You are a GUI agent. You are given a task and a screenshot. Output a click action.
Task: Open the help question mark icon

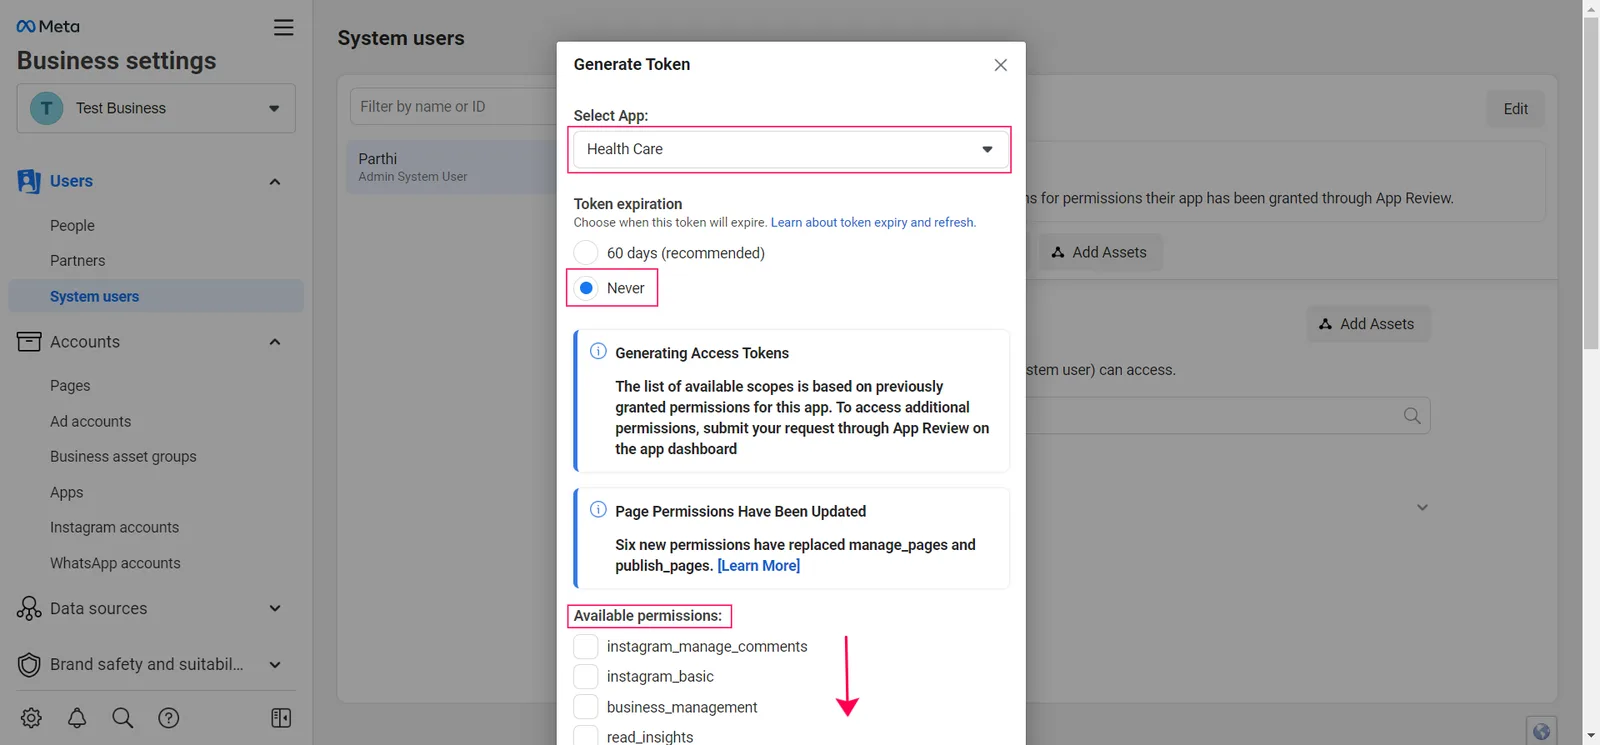point(169,718)
